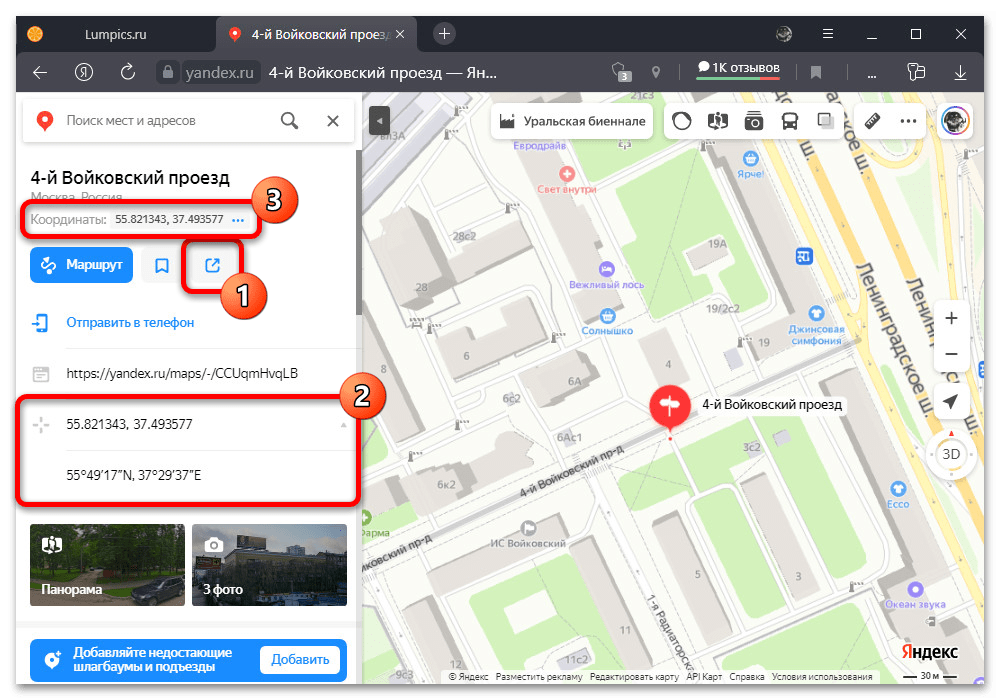Viewport: 1000px width, 700px height.
Task: Open Редактировать карту link
Action: click(634, 677)
